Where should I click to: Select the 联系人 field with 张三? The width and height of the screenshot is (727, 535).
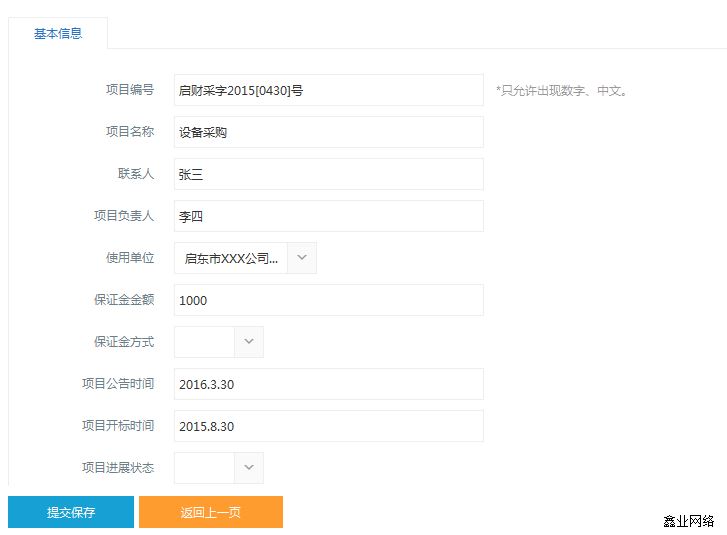pos(328,174)
